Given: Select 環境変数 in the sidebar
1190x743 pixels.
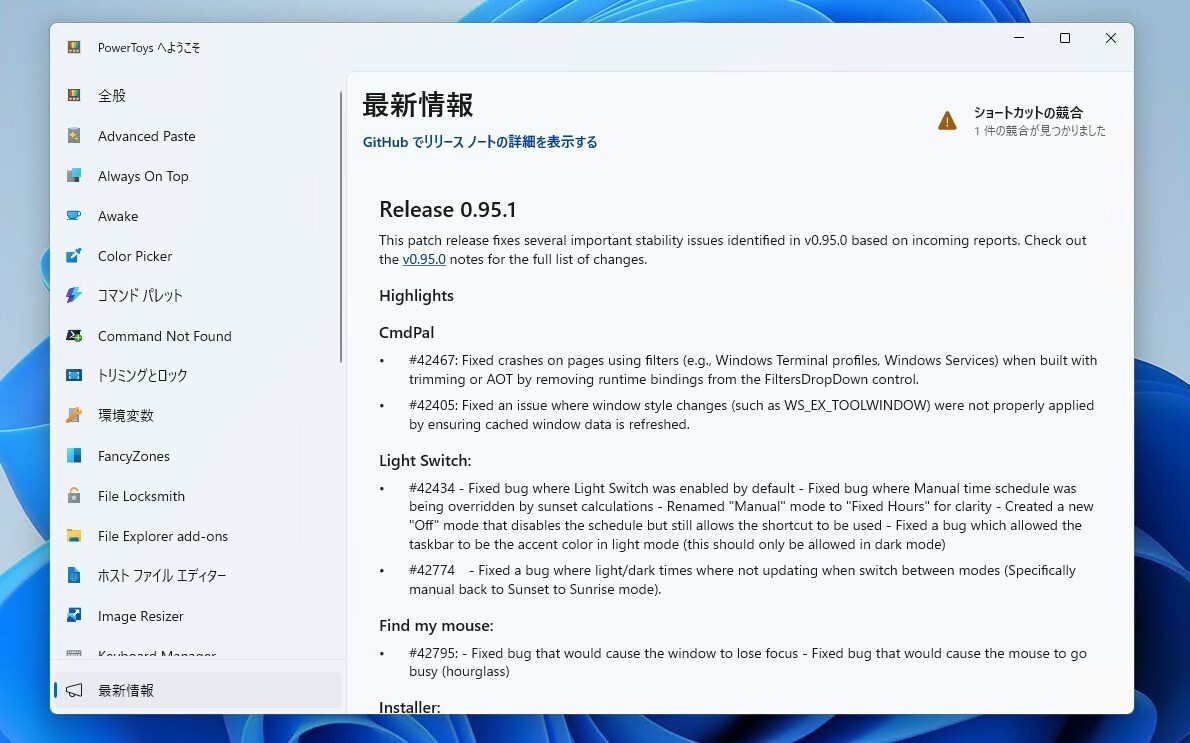Looking at the screenshot, I should click(x=197, y=416).
